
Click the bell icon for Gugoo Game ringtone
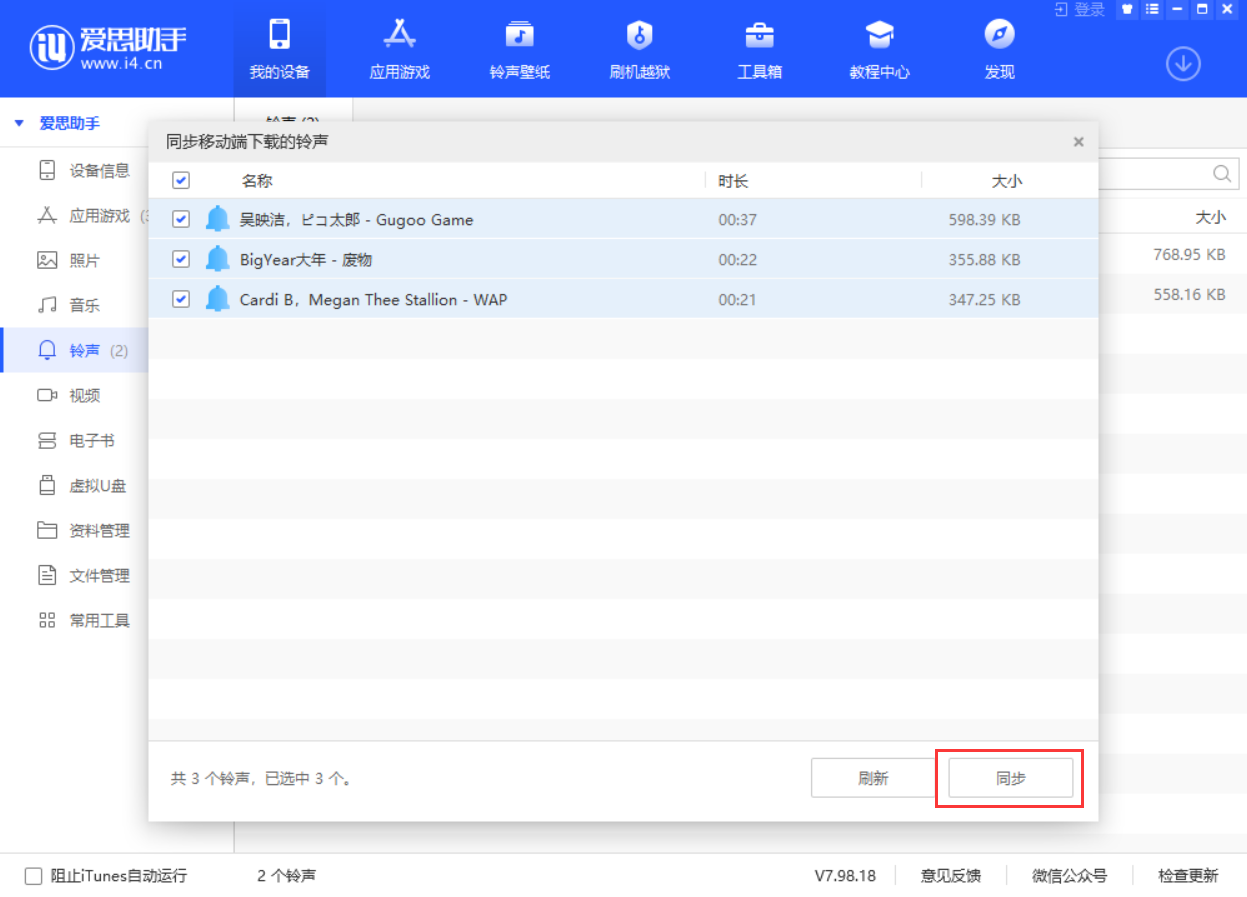click(x=217, y=219)
